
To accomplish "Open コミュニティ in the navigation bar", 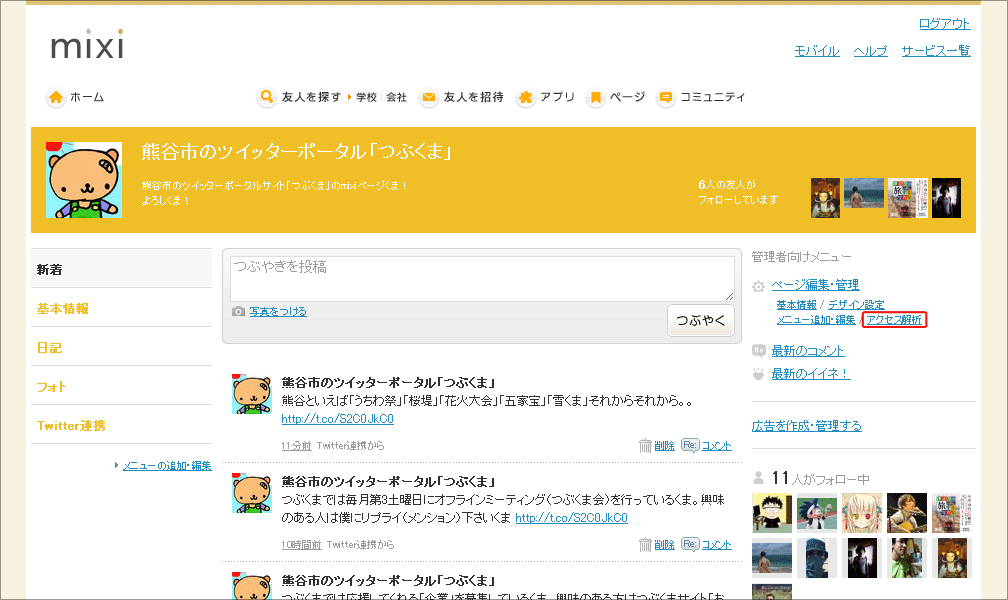I will 713,97.
